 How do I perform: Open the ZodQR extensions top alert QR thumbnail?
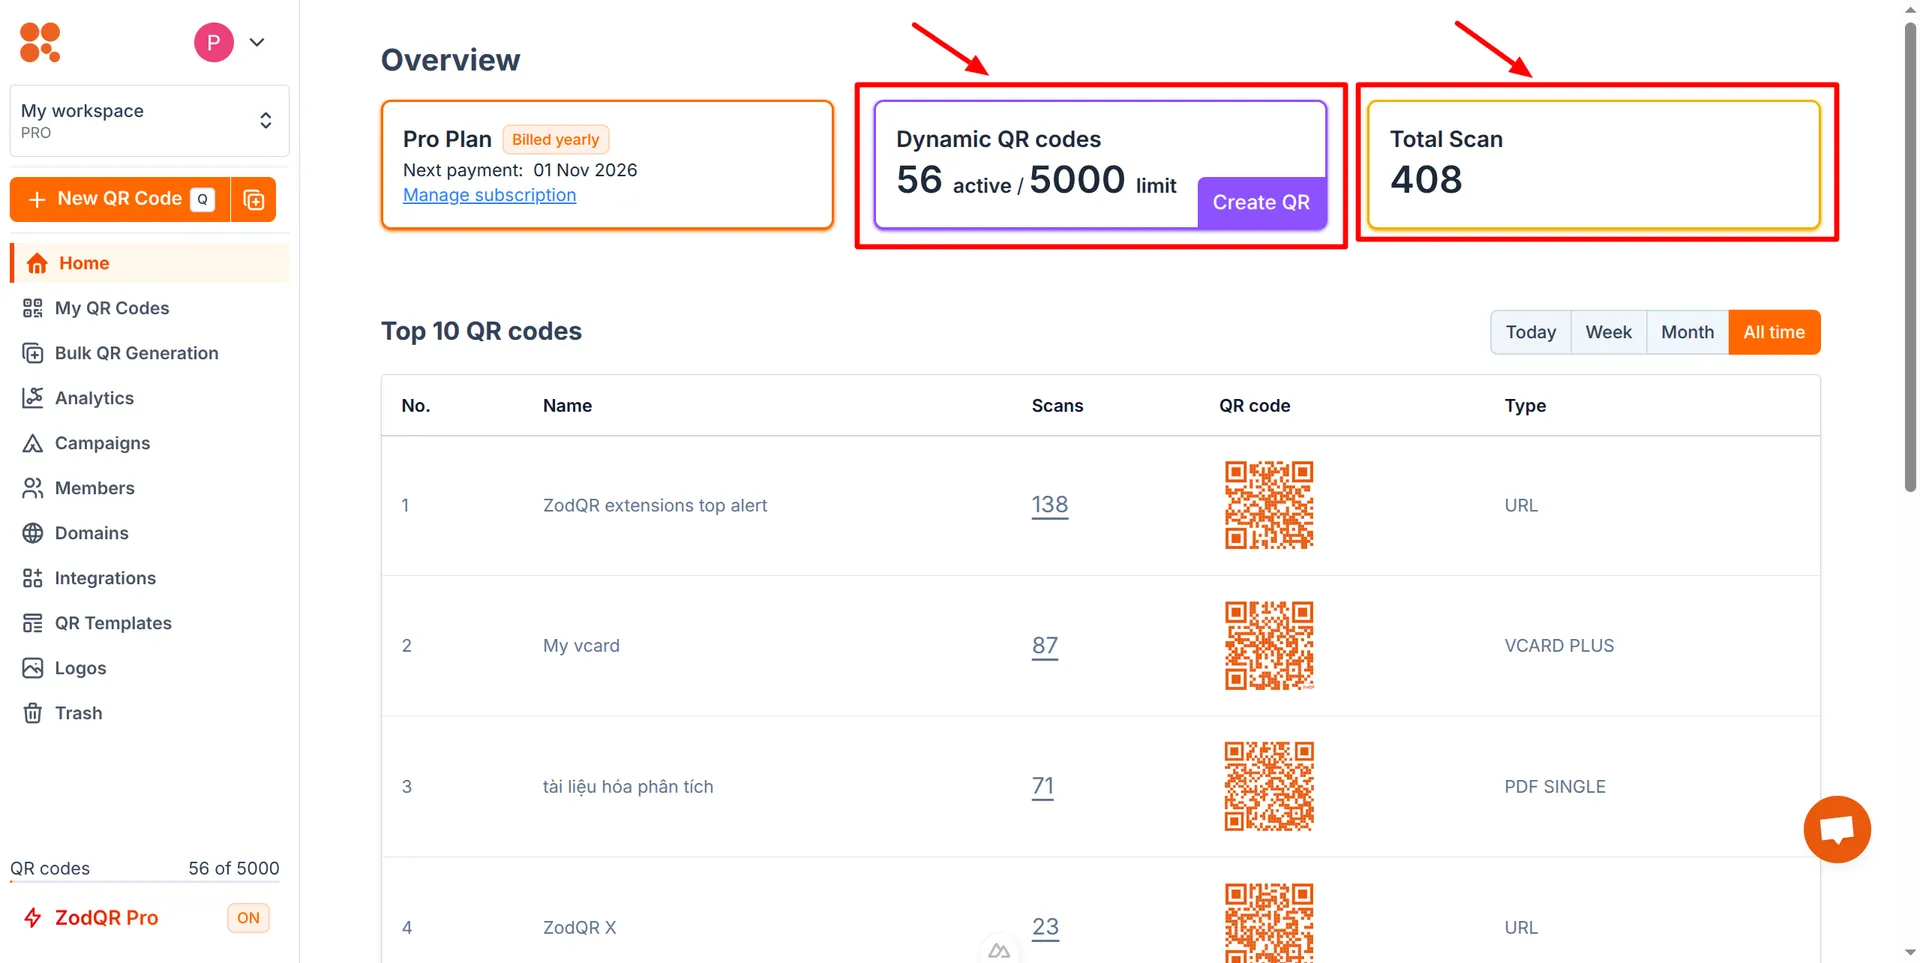click(x=1269, y=505)
